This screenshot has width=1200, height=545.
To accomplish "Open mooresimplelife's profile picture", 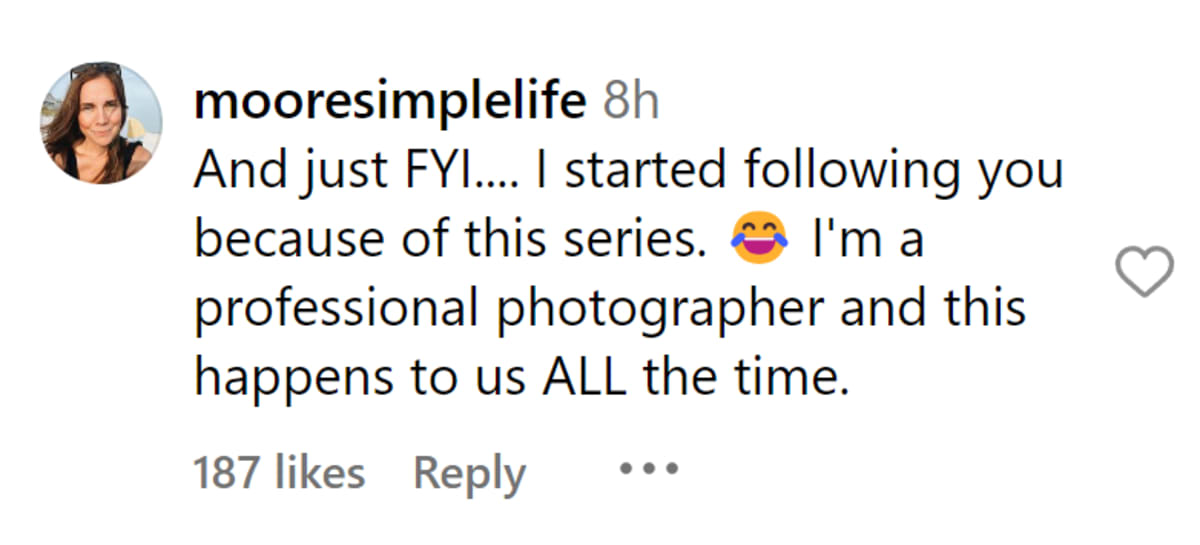I will (x=100, y=123).
